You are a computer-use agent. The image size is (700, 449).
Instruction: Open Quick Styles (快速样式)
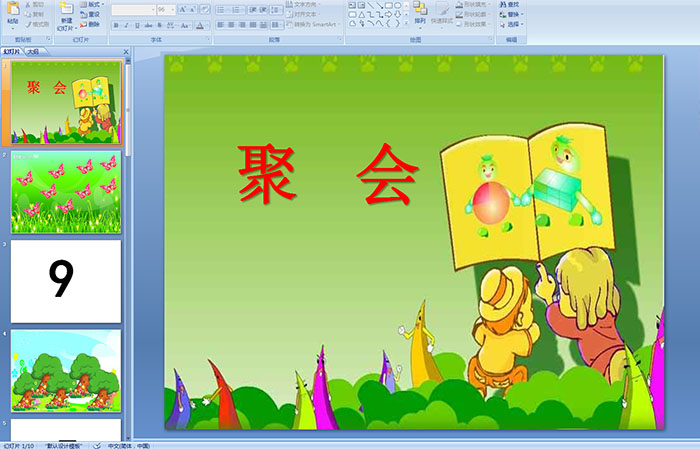[442, 13]
